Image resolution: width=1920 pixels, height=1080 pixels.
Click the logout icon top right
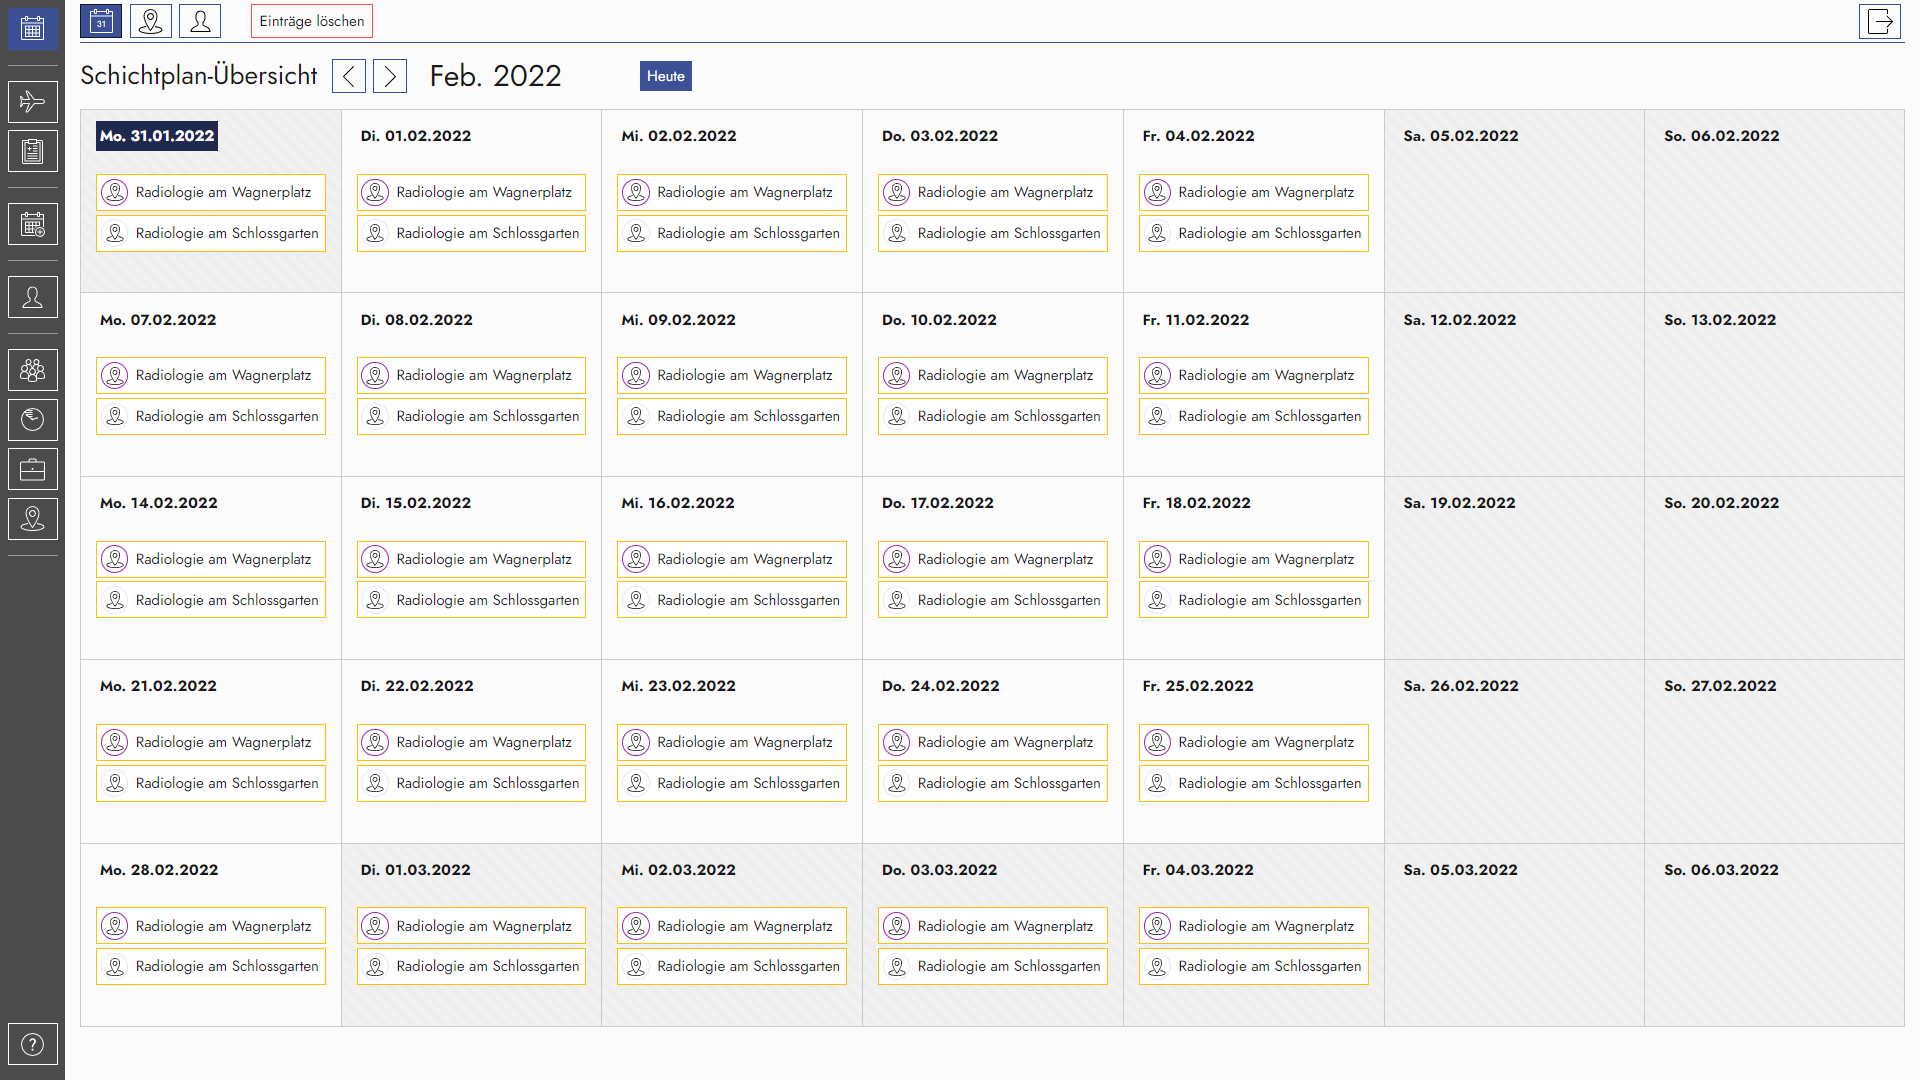[x=1879, y=21]
